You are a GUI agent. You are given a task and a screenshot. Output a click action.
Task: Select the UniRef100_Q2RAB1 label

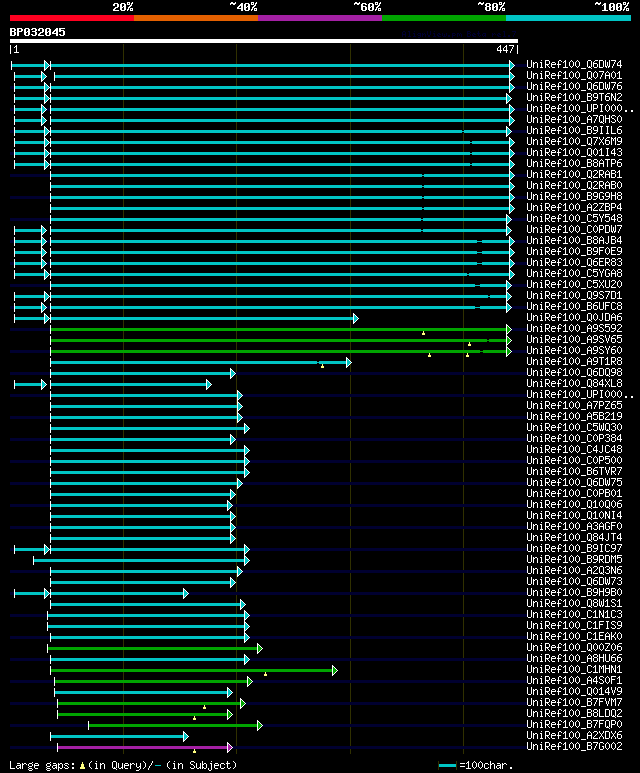coord(574,175)
